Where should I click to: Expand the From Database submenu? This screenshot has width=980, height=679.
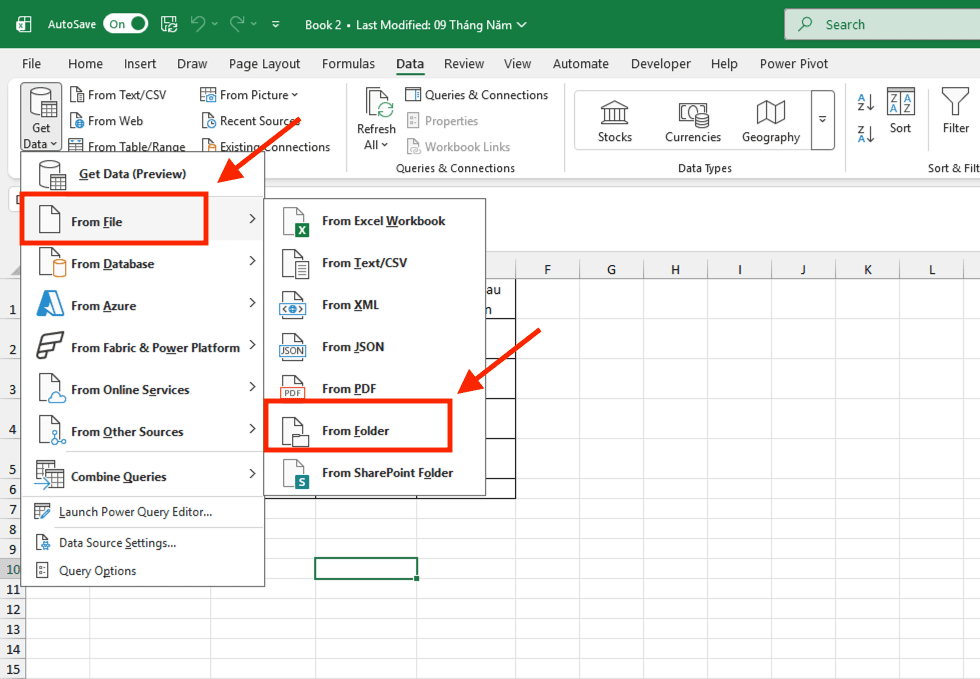pos(142,263)
